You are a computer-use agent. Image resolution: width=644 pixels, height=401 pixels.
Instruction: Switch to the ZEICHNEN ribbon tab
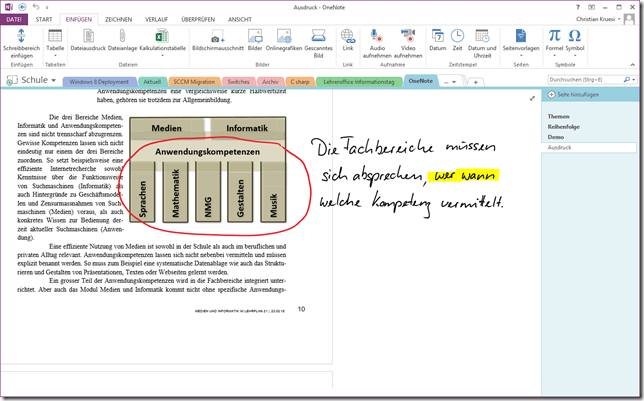[118, 19]
